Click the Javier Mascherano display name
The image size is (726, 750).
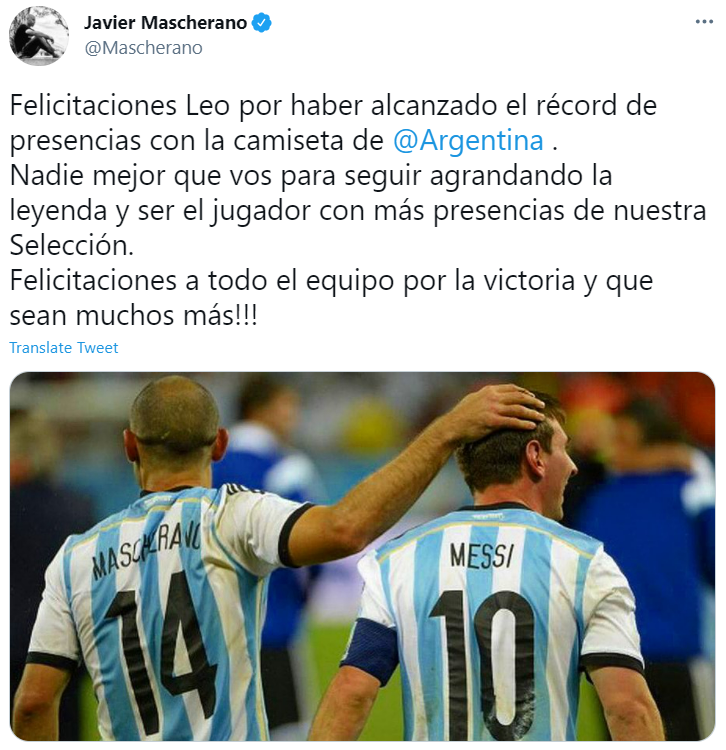[x=165, y=22]
